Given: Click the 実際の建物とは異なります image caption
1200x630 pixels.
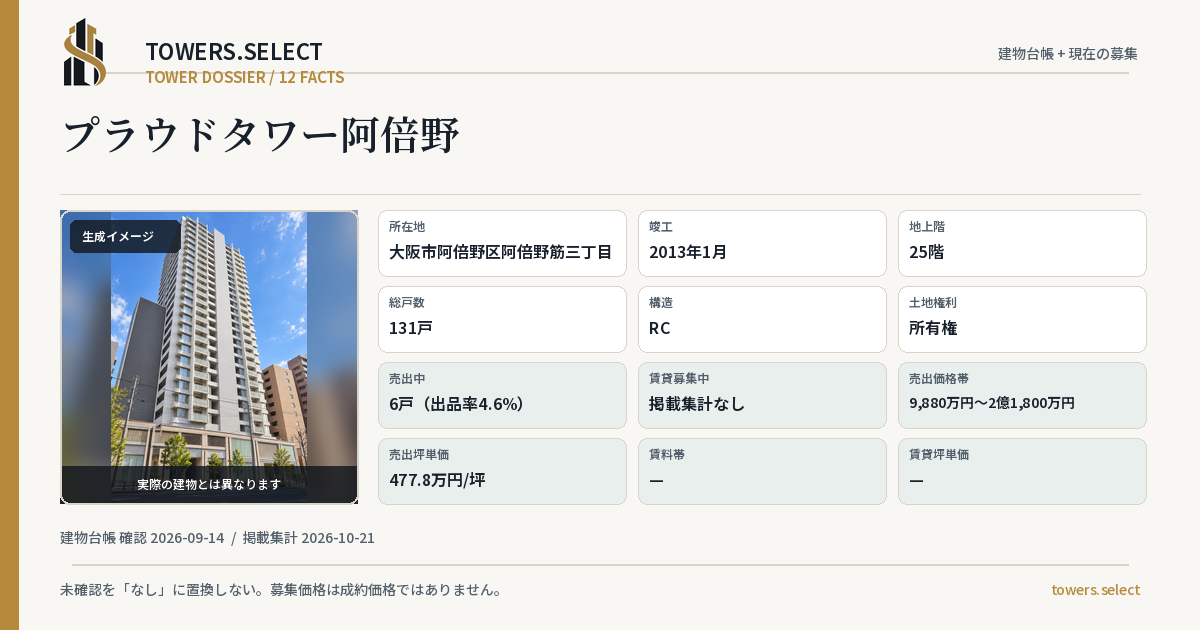Looking at the screenshot, I should 209,484.
